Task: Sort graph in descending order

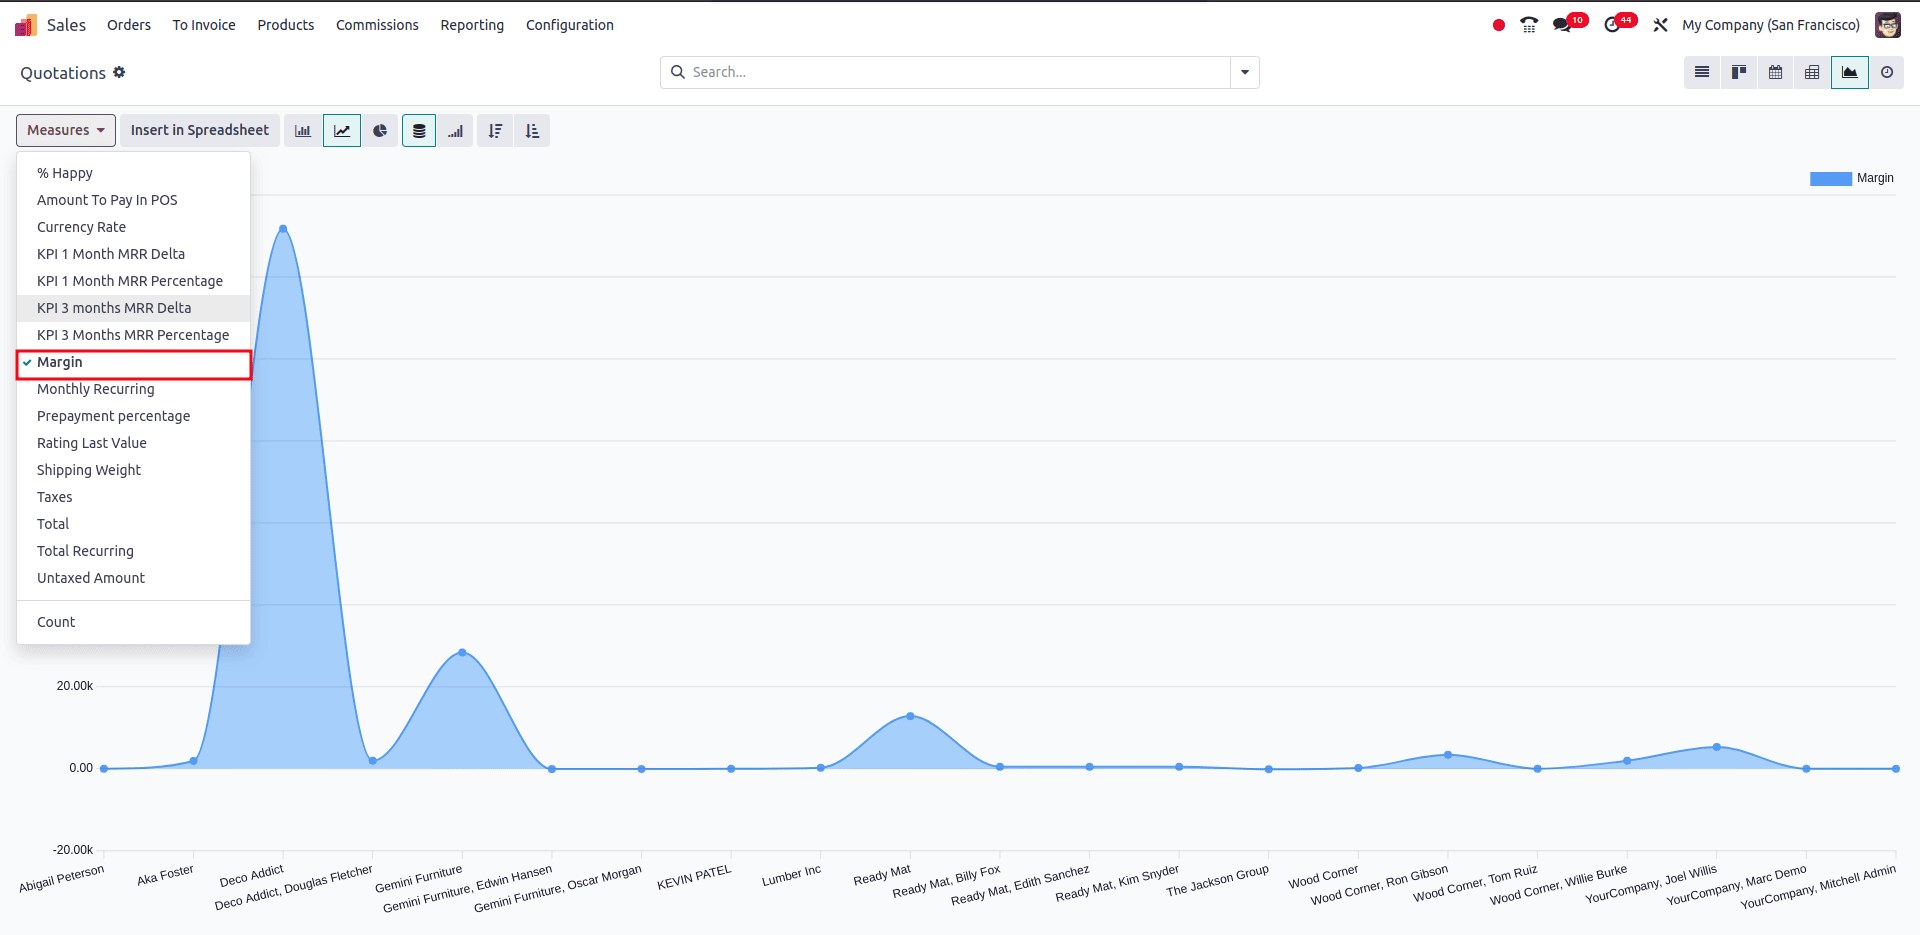Action: [495, 131]
